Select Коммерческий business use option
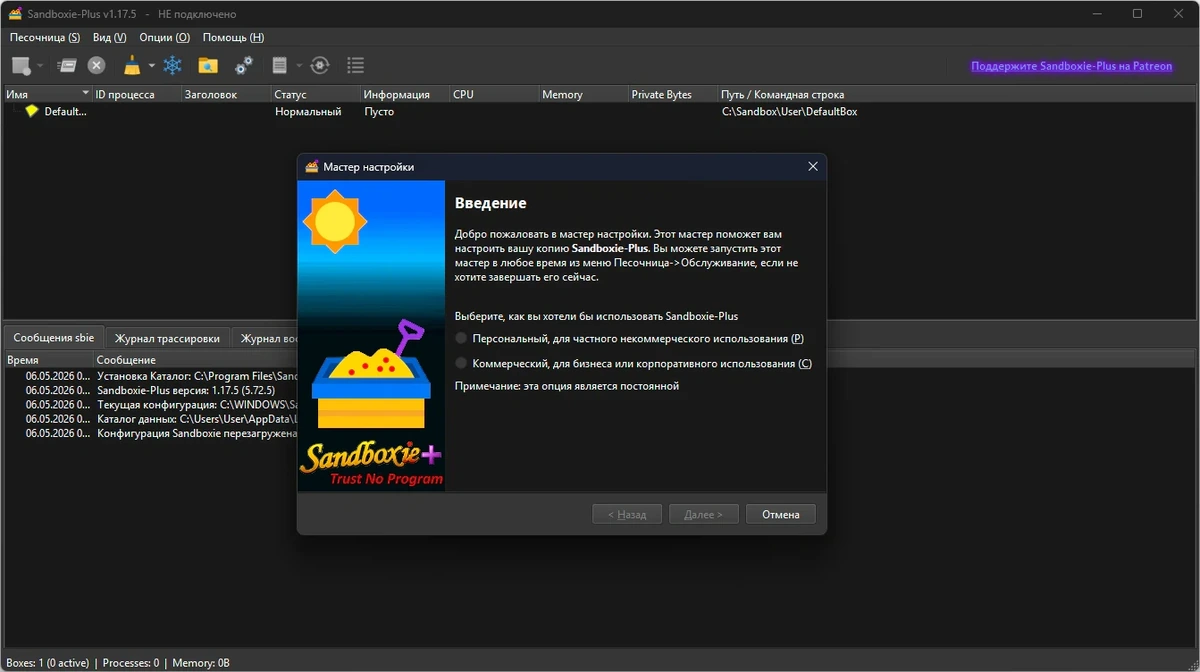Screen dimensions: 1200x672 coord(633,363)
